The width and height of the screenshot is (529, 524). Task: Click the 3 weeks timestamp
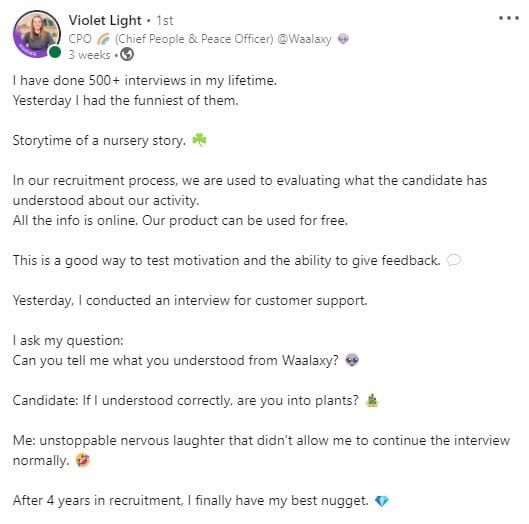tap(89, 55)
